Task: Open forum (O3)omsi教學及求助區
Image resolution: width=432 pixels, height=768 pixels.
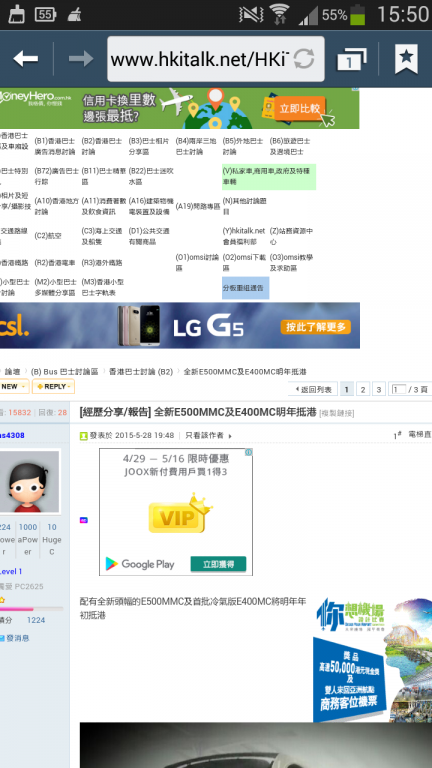Action: (x=291, y=263)
